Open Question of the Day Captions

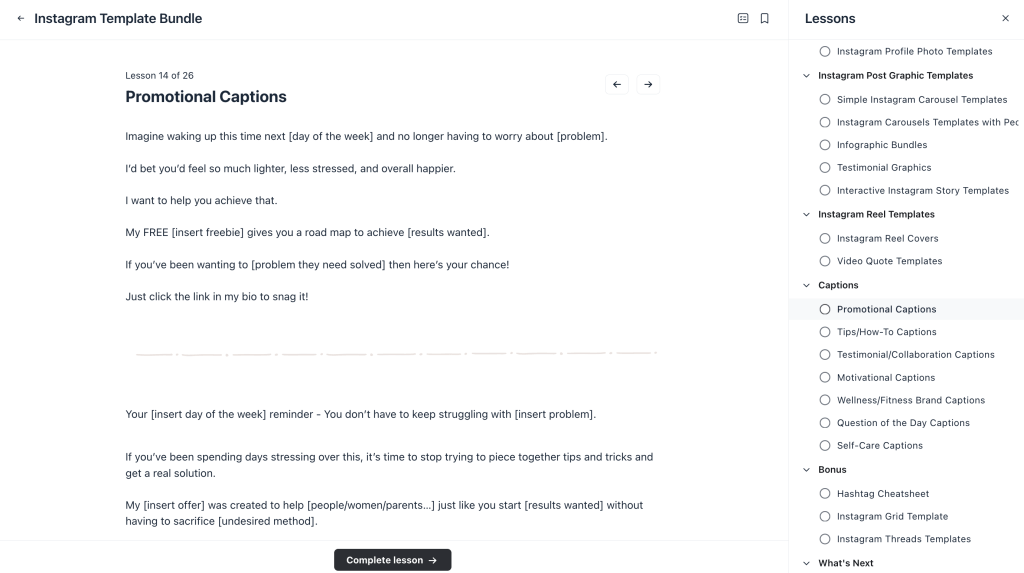click(903, 422)
